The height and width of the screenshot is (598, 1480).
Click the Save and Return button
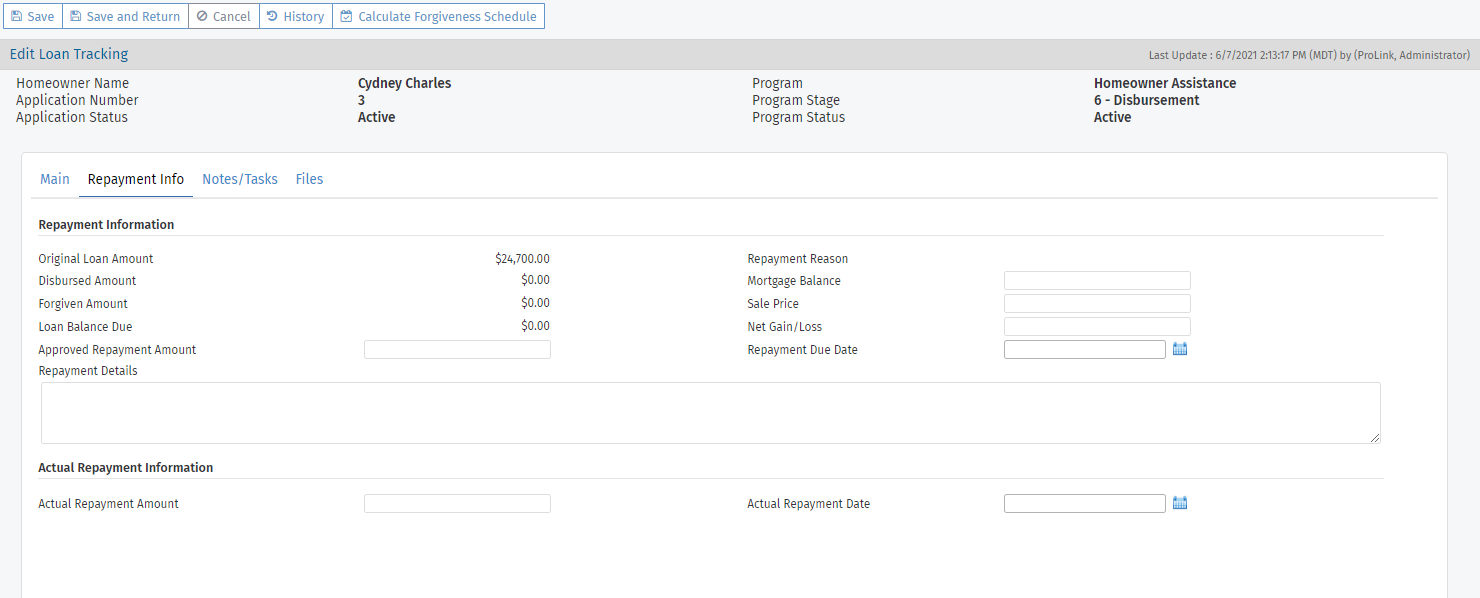[124, 15]
